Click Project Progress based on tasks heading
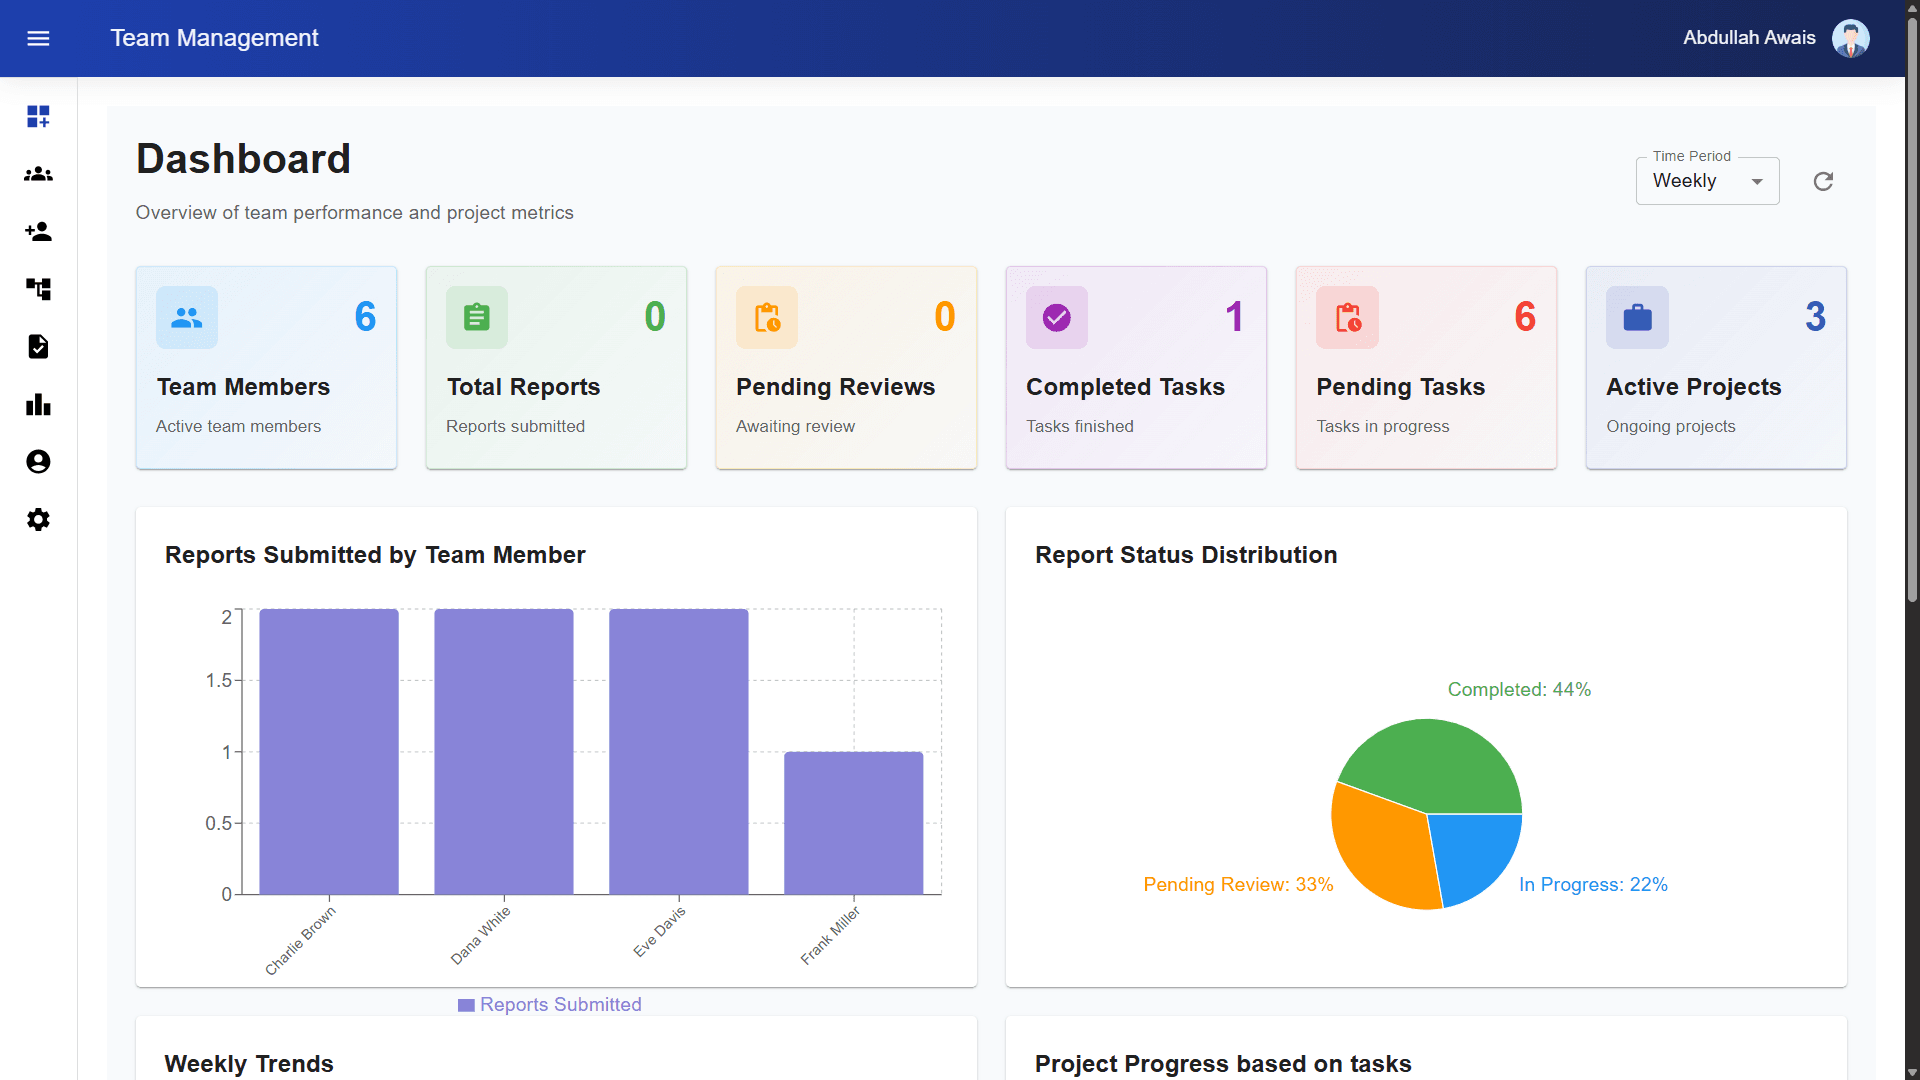Image resolution: width=1920 pixels, height=1080 pixels. pos(1223,1064)
